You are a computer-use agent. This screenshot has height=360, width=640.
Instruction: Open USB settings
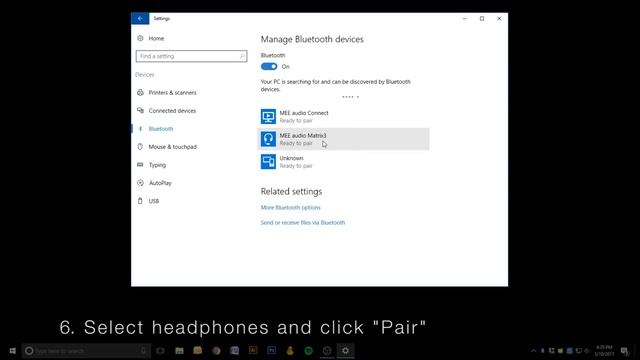click(x=154, y=201)
